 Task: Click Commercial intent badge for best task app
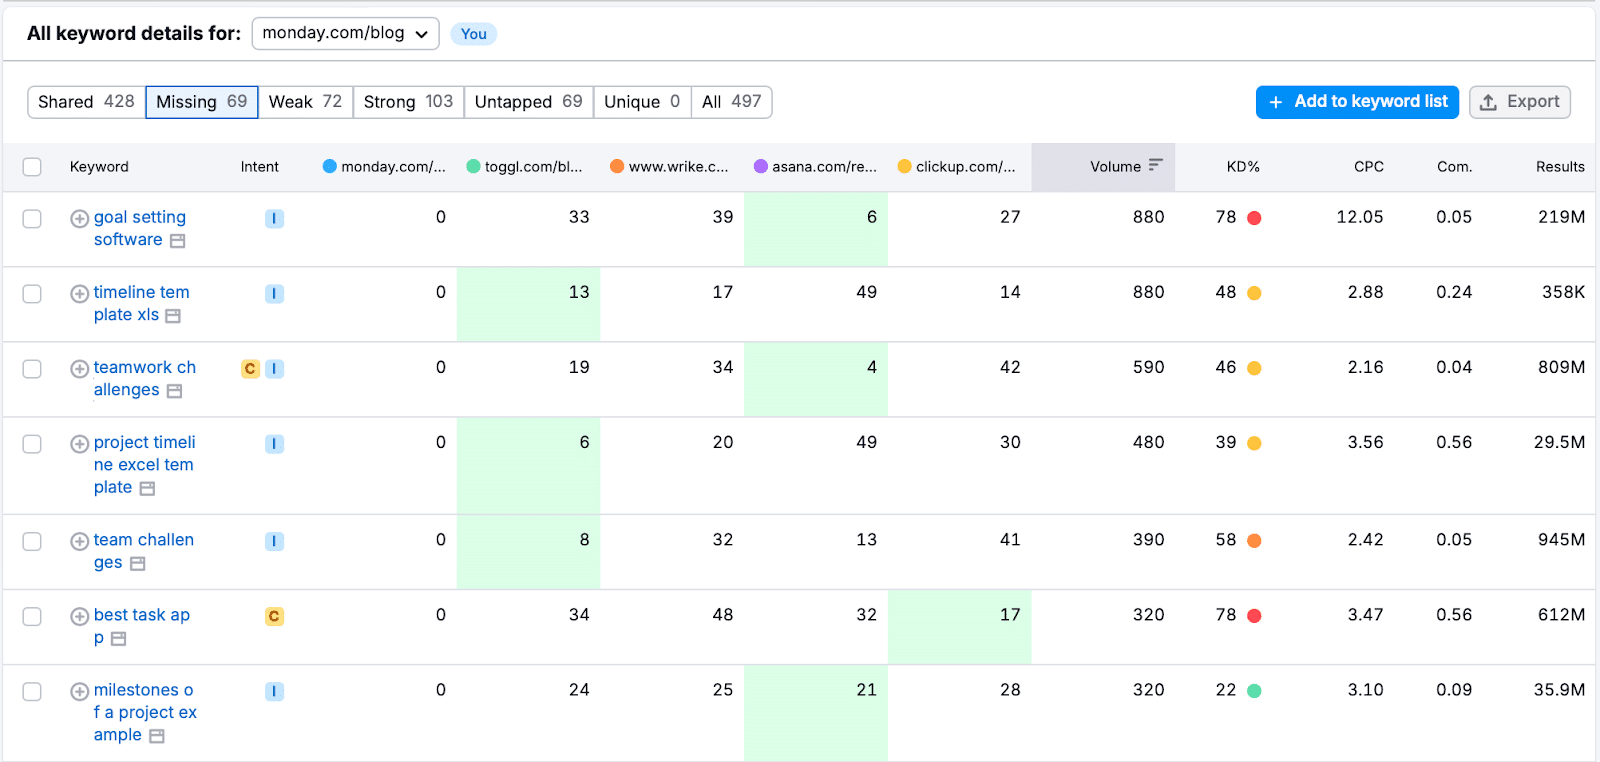(x=274, y=616)
